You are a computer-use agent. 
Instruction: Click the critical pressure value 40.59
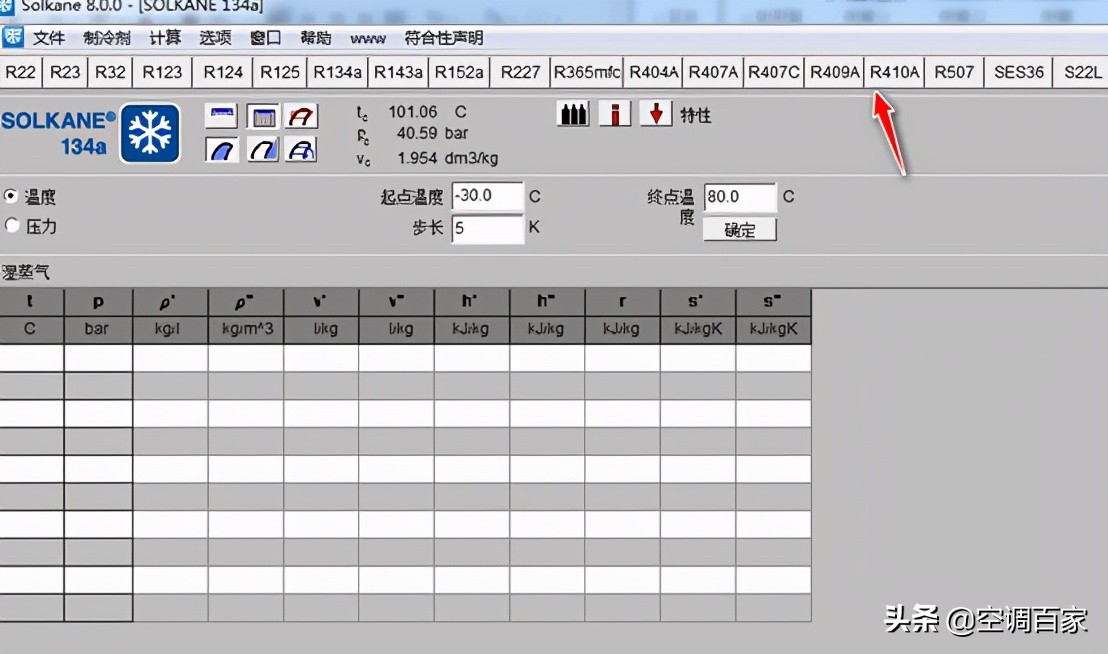click(417, 133)
